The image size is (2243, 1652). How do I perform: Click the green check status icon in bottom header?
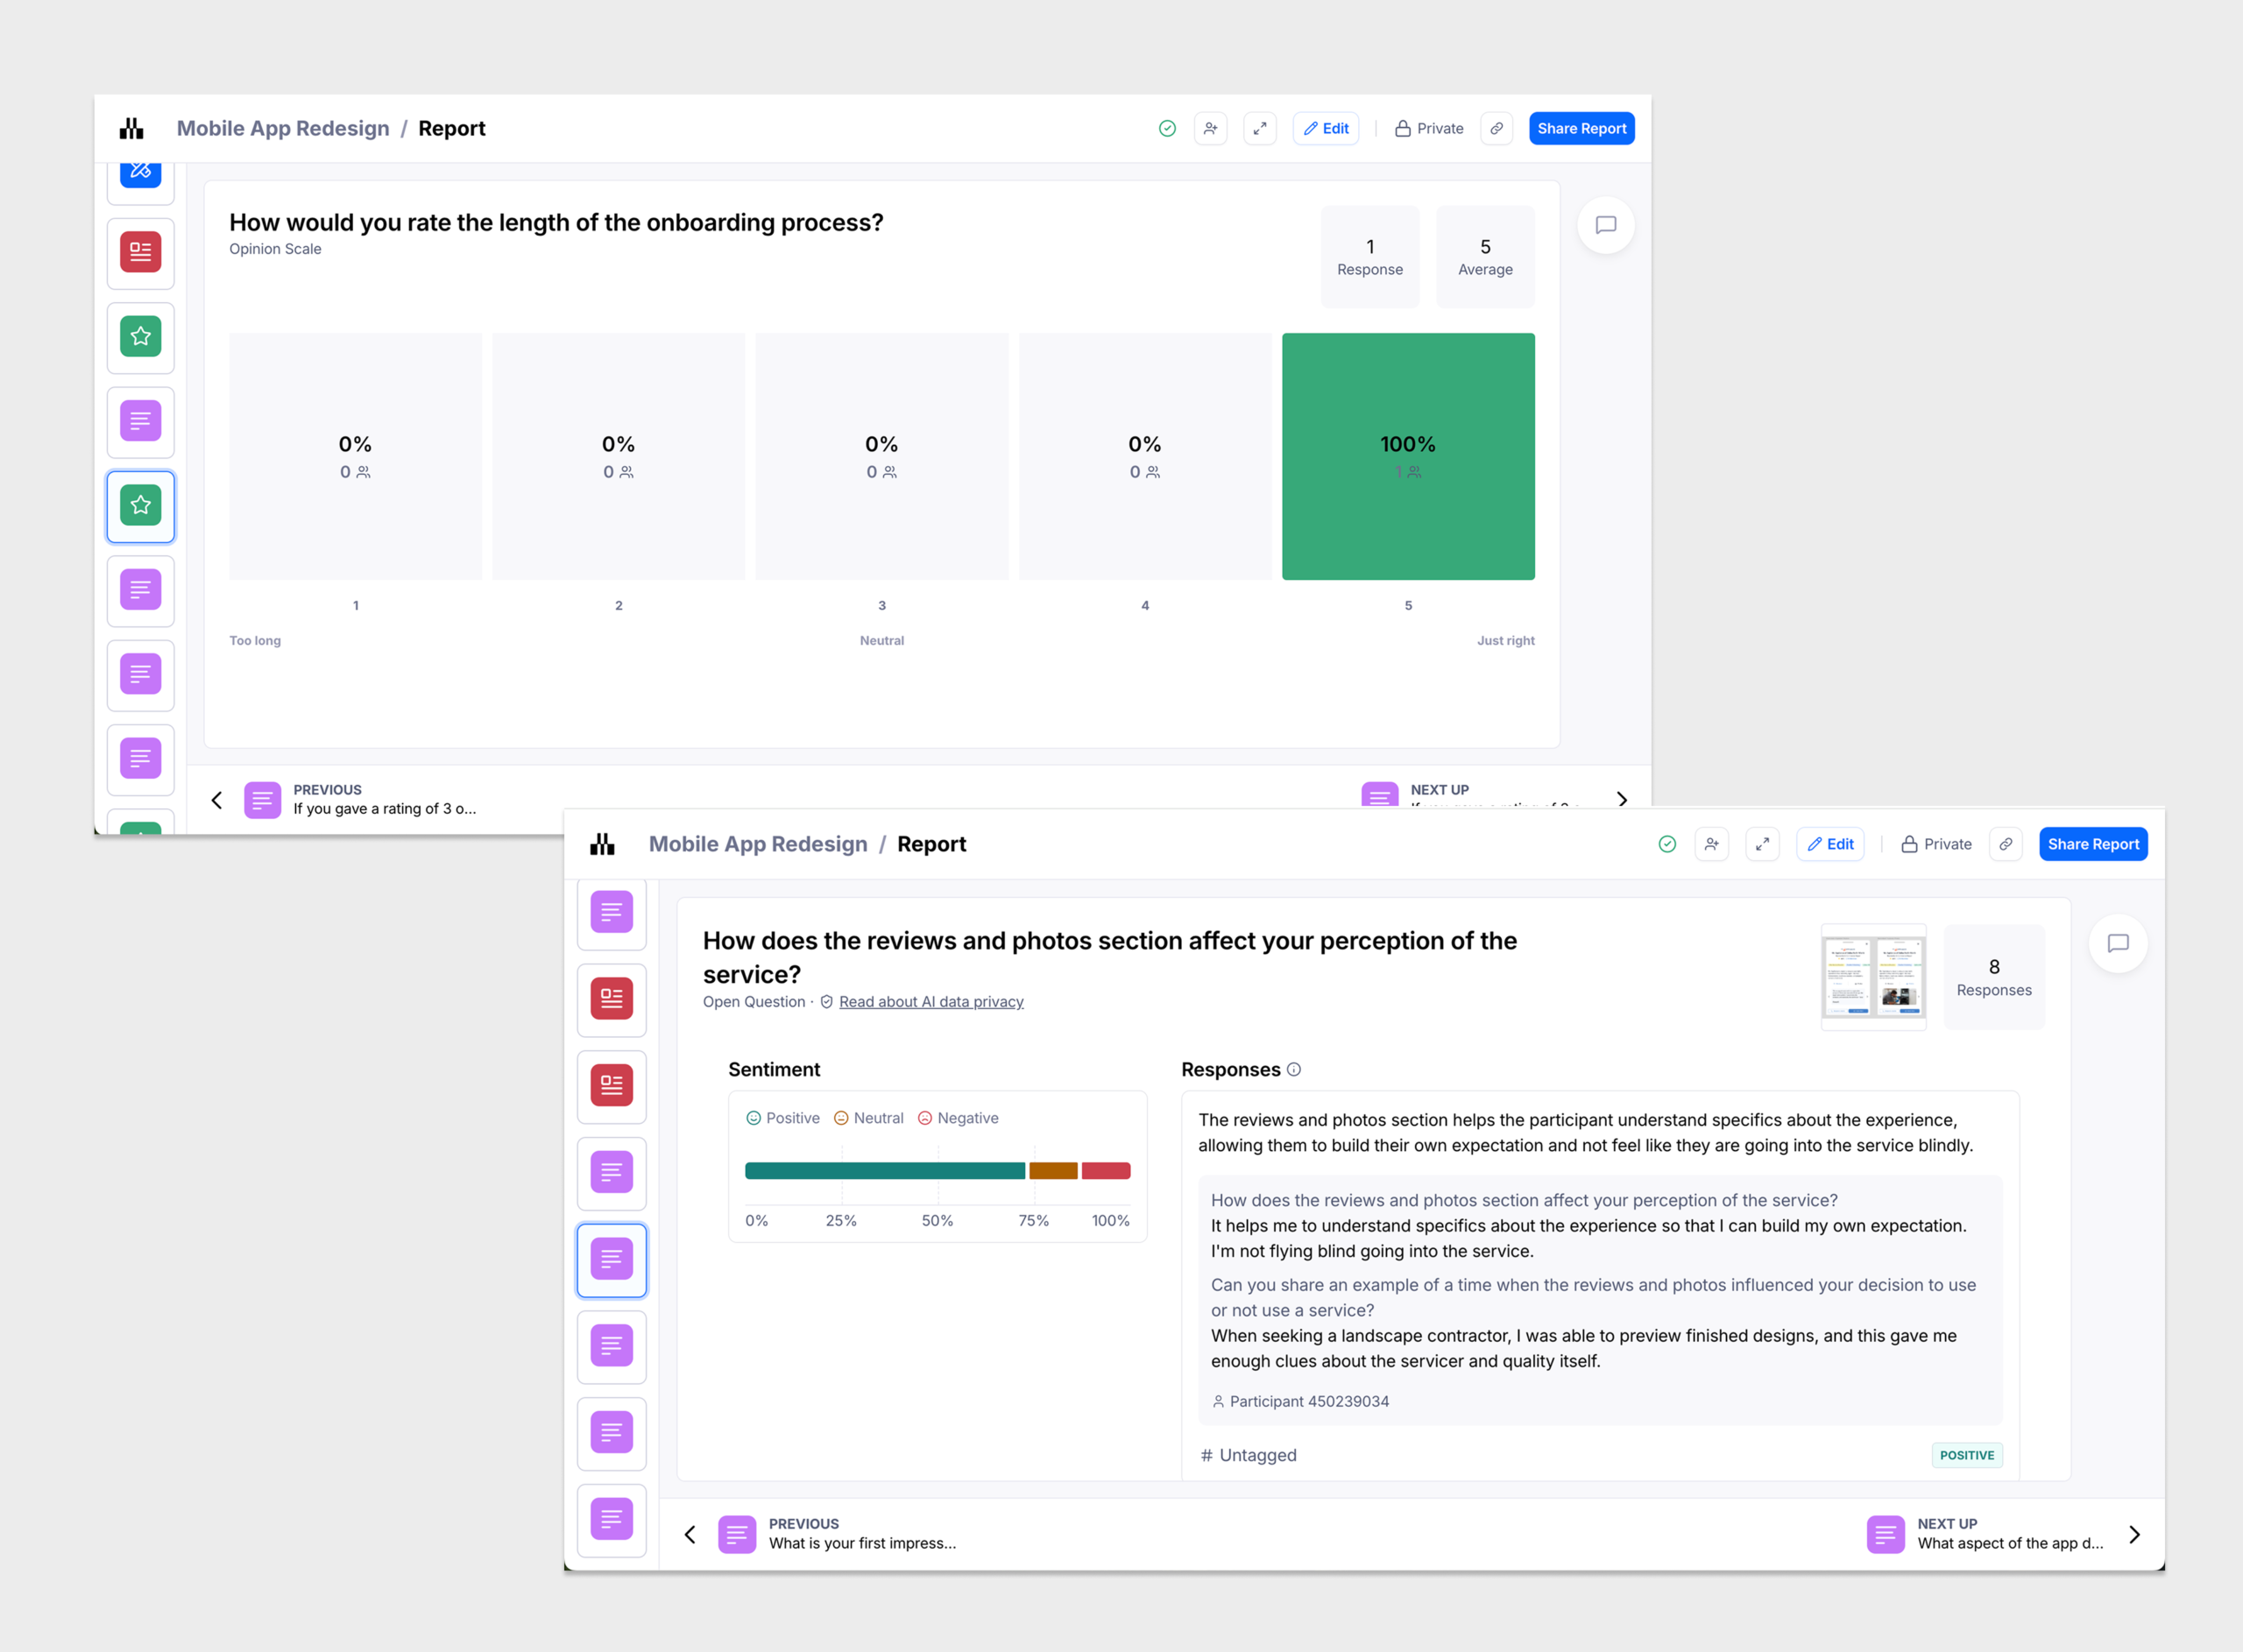click(x=1667, y=844)
